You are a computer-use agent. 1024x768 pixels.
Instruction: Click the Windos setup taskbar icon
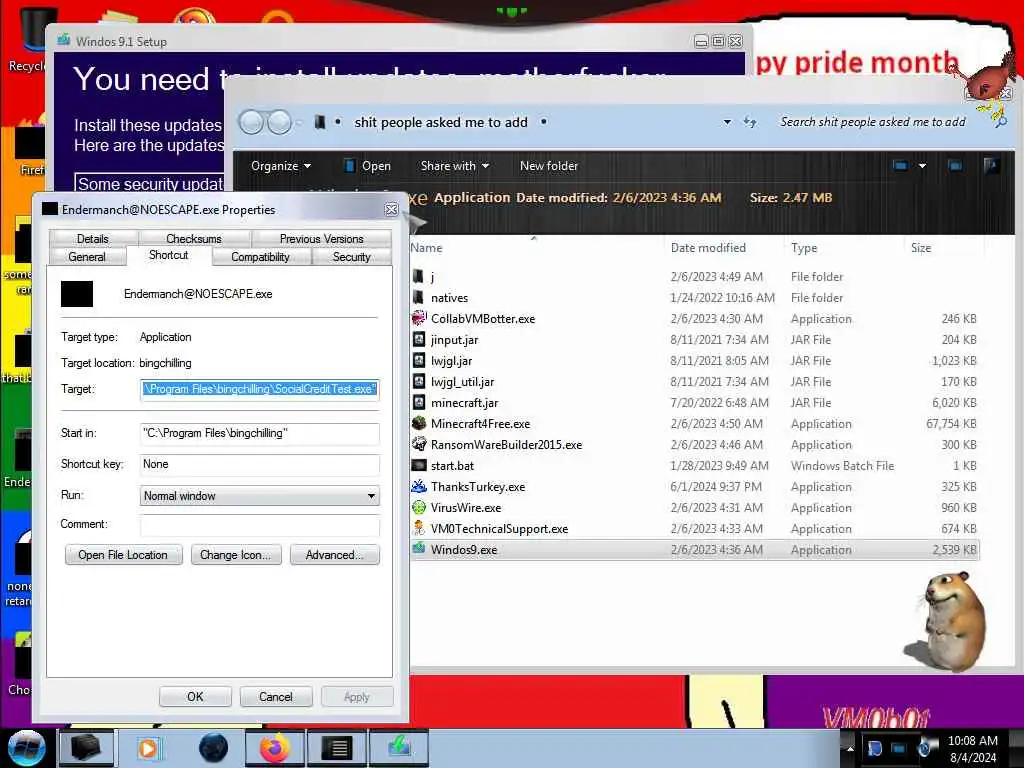(x=400, y=748)
